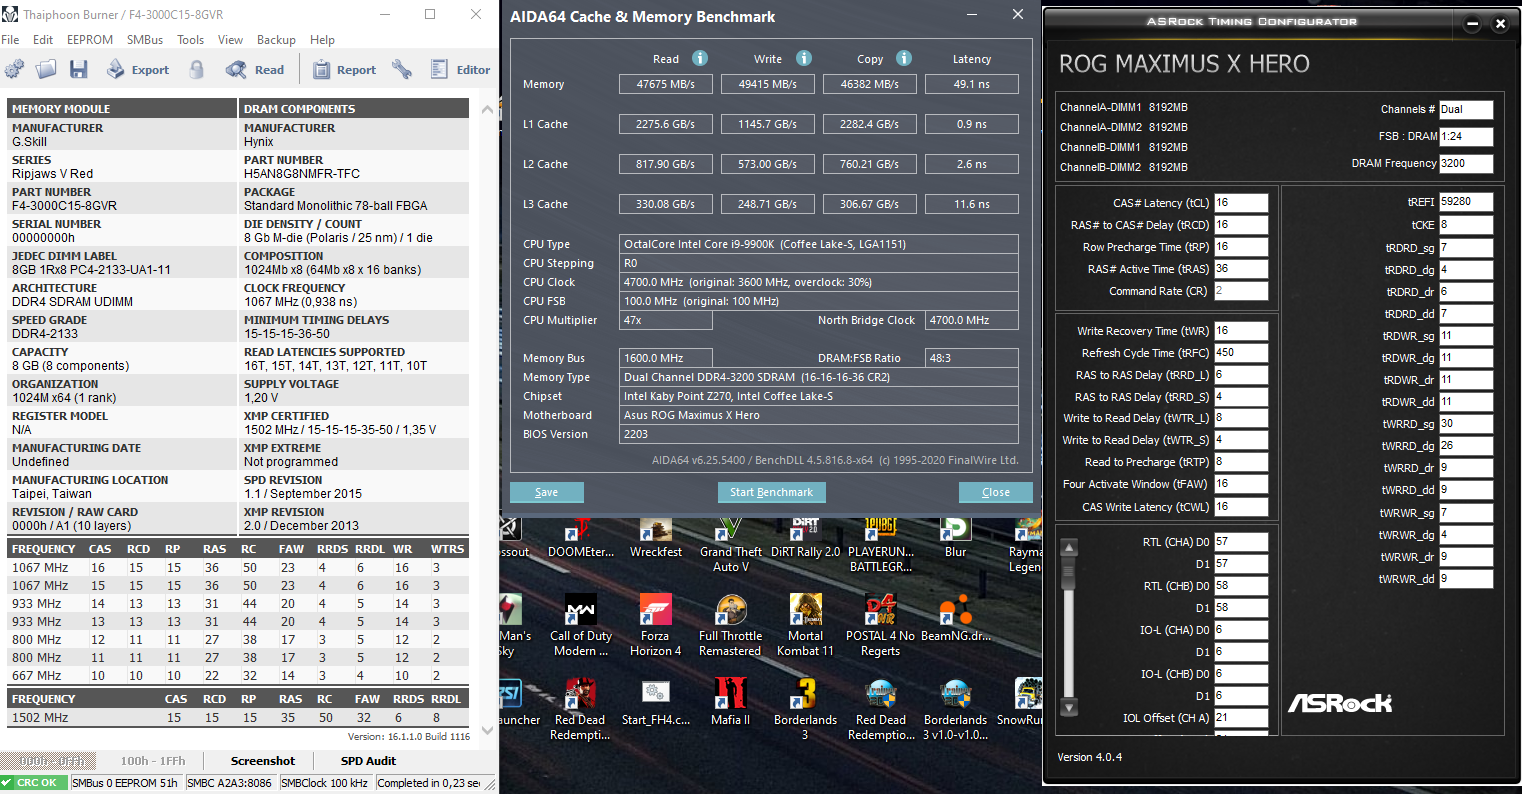
Task: Select the Start_FH4 script file icon
Action: pyautogui.click(x=655, y=702)
